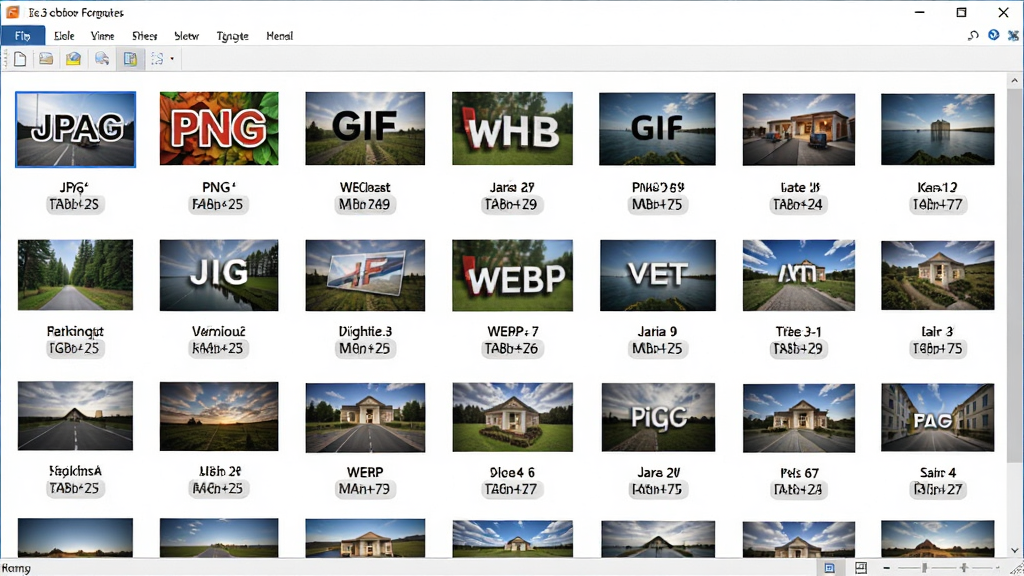
Task: Select the GIF lake thumbnail labeled PNHD 69
Action: point(657,129)
